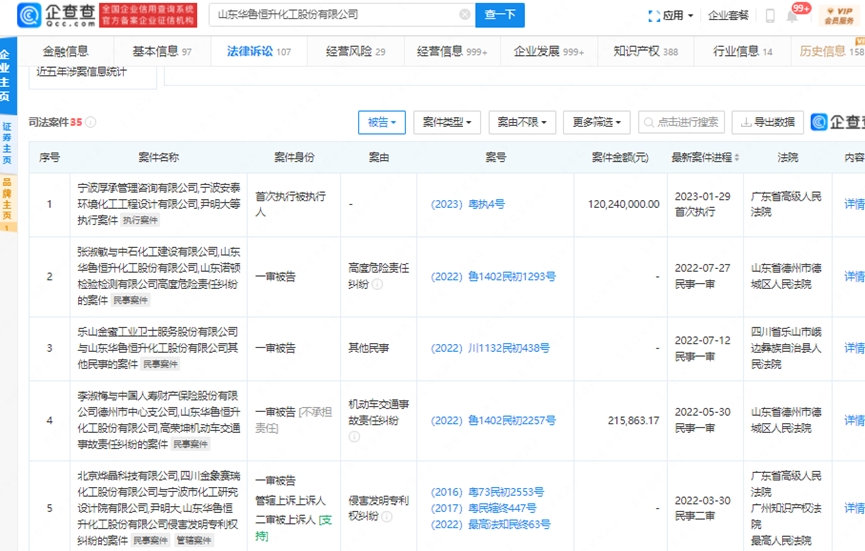Open the 更多筛选 dropdown
This screenshot has width=865, height=551.
pyautogui.click(x=596, y=122)
